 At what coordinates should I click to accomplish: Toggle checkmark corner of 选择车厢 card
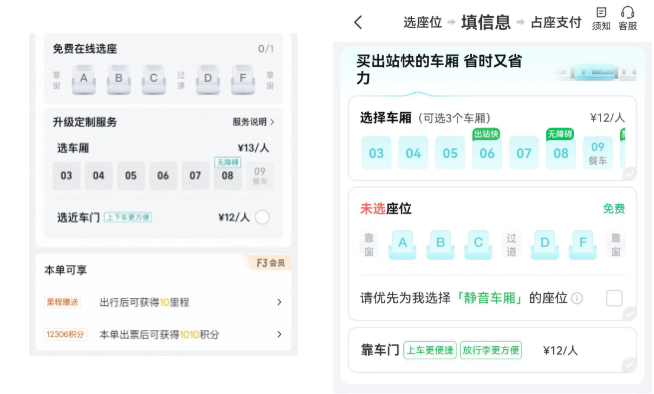[629, 173]
